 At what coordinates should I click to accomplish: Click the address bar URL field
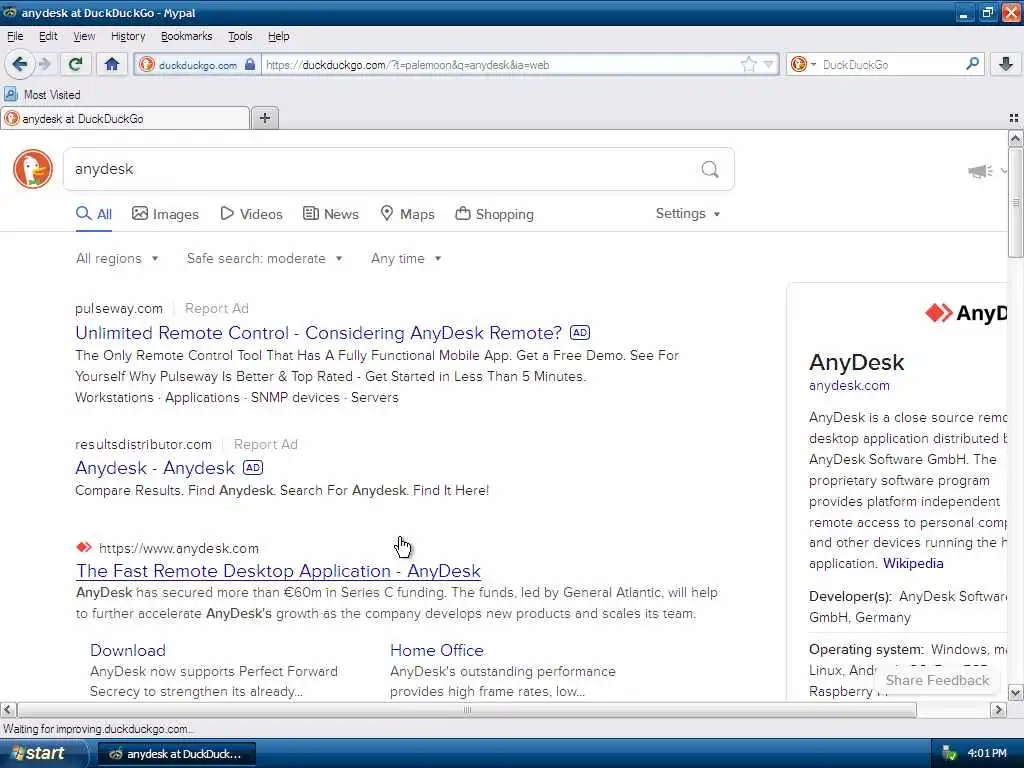[500, 65]
